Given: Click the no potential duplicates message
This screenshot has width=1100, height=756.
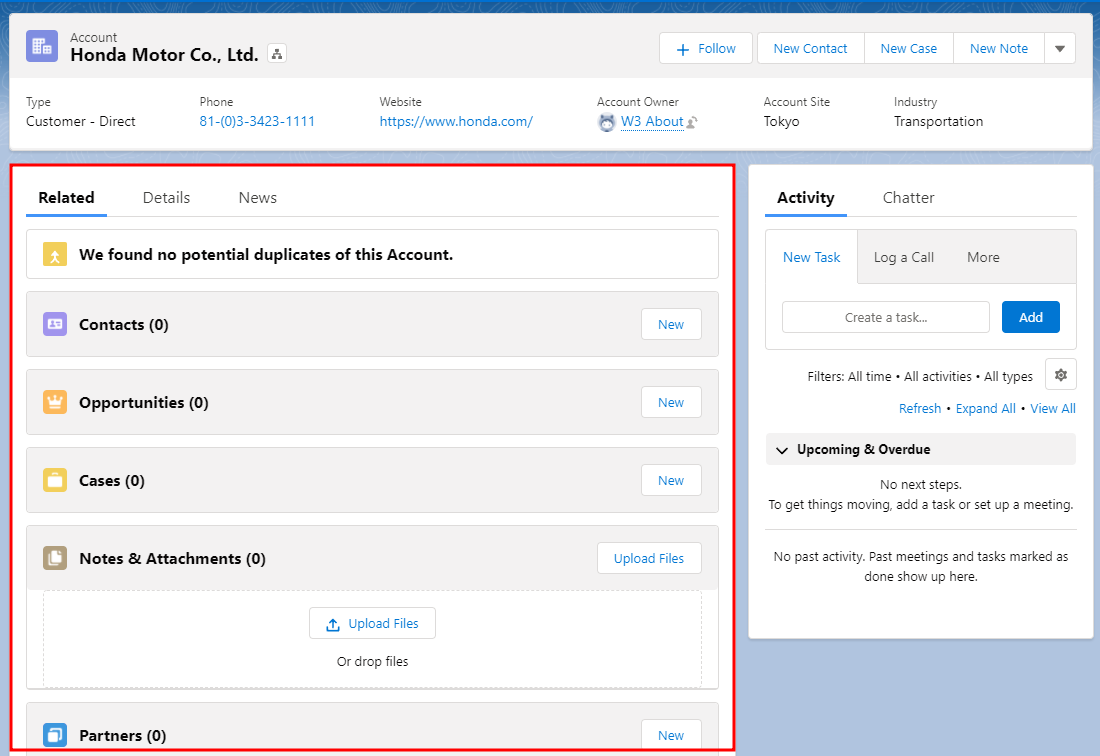Looking at the screenshot, I should coord(266,255).
